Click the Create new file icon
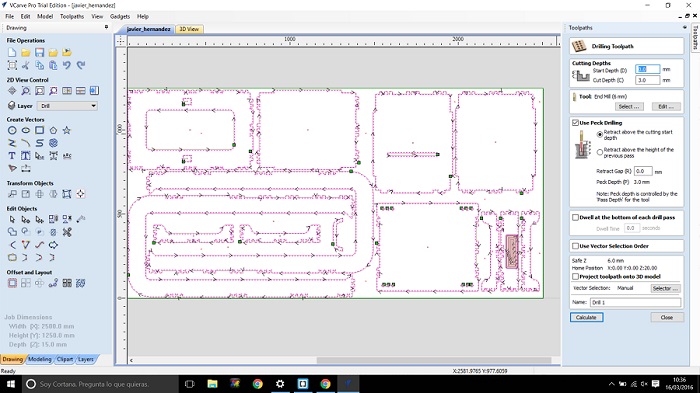700x393 pixels. click(x=12, y=53)
